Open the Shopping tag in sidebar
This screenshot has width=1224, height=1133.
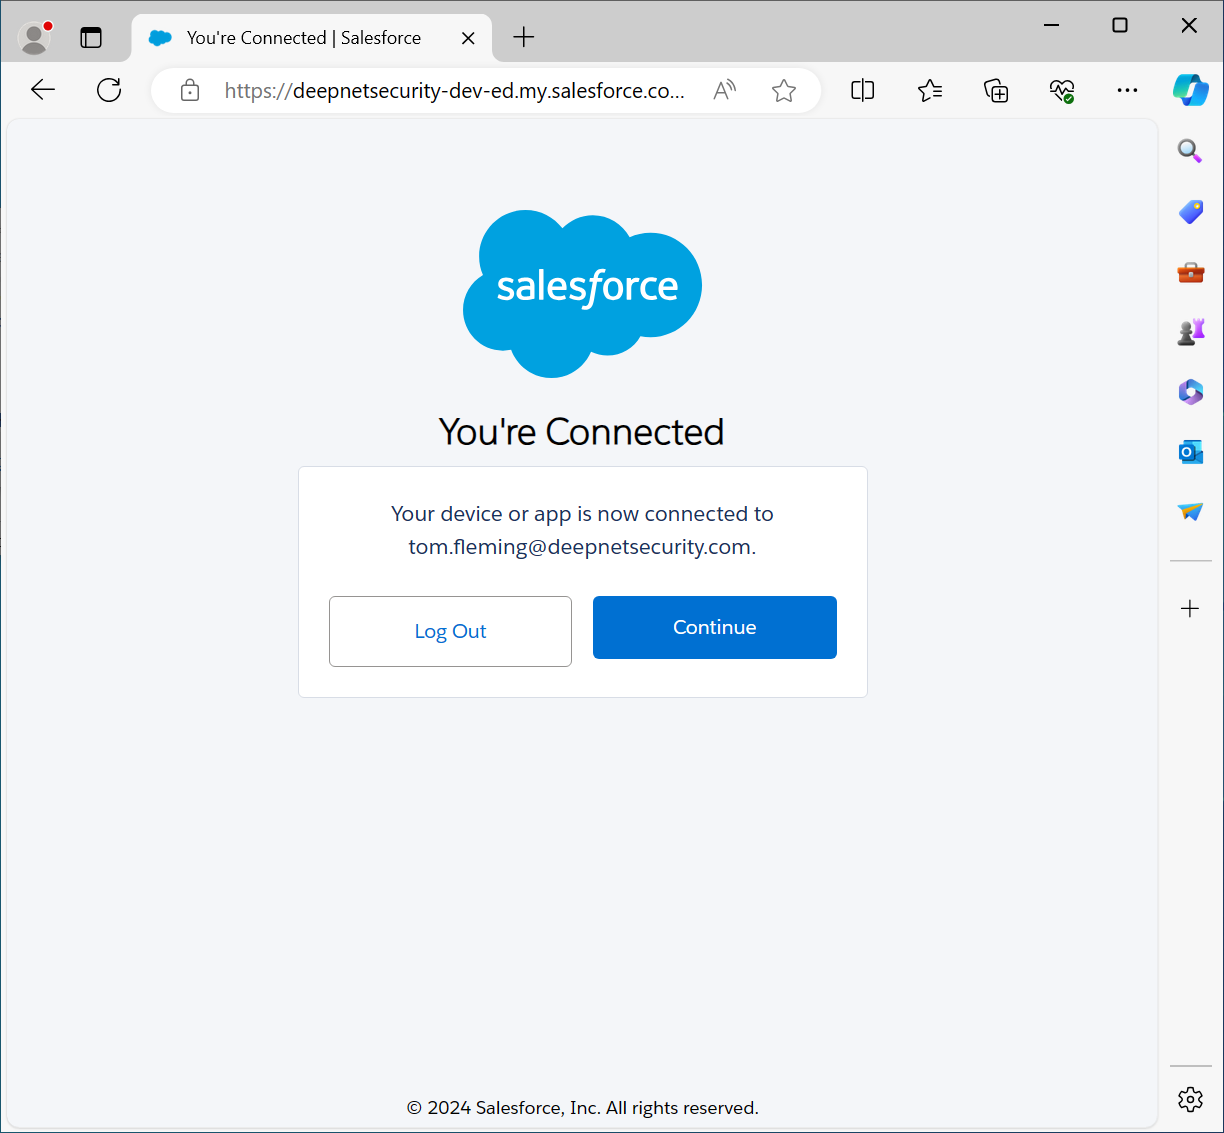click(1190, 211)
